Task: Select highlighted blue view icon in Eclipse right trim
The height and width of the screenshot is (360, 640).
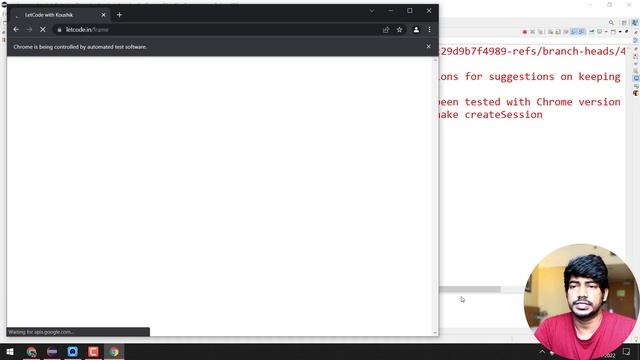Action: (x=636, y=78)
